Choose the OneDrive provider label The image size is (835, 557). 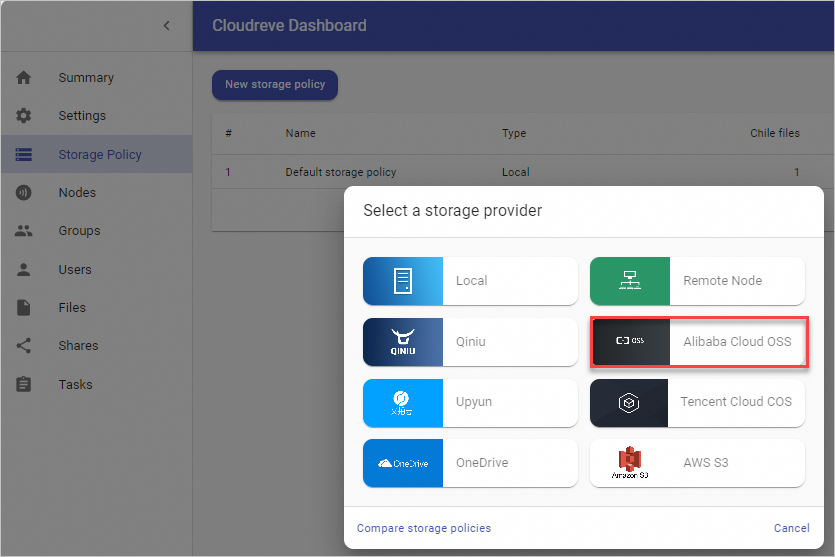482,463
